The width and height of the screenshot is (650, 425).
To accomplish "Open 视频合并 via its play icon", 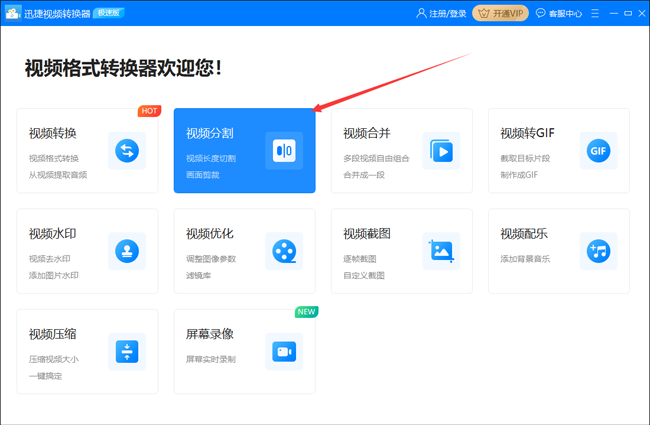I will [x=441, y=151].
